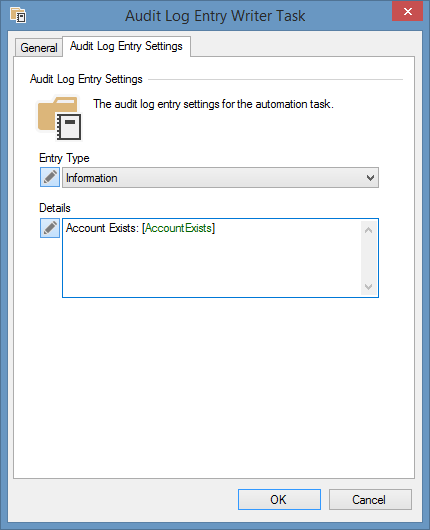
Task: Click the Audit Log Entry Writer Task title
Action: point(215,16)
